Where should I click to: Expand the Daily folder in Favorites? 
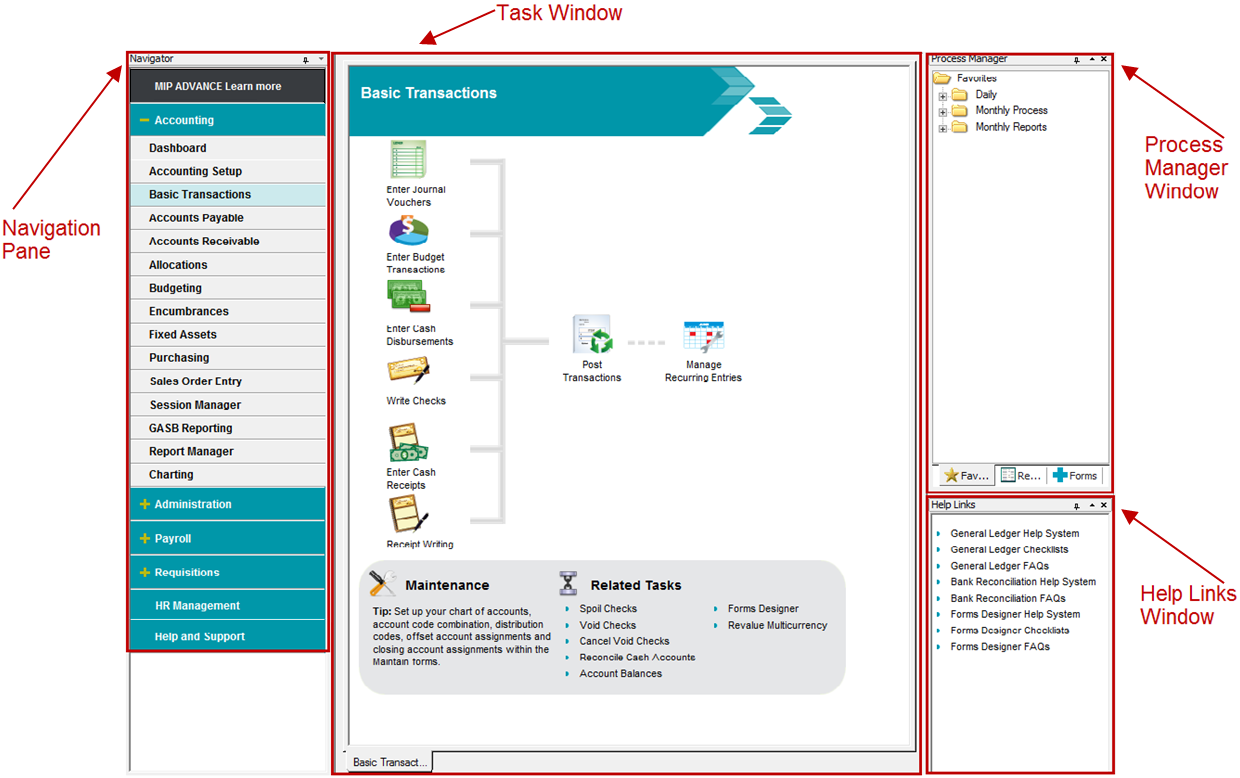pyautogui.click(x=942, y=95)
